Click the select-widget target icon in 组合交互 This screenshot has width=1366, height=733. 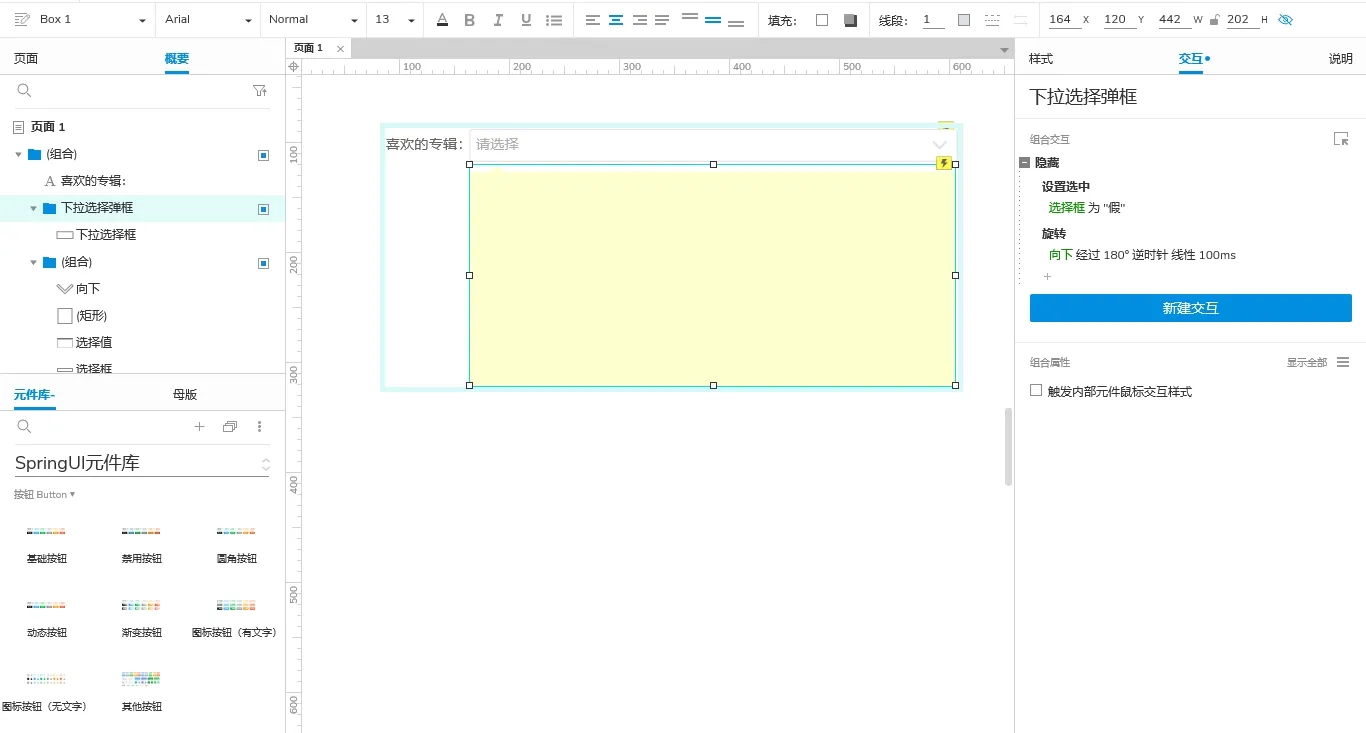click(1341, 139)
